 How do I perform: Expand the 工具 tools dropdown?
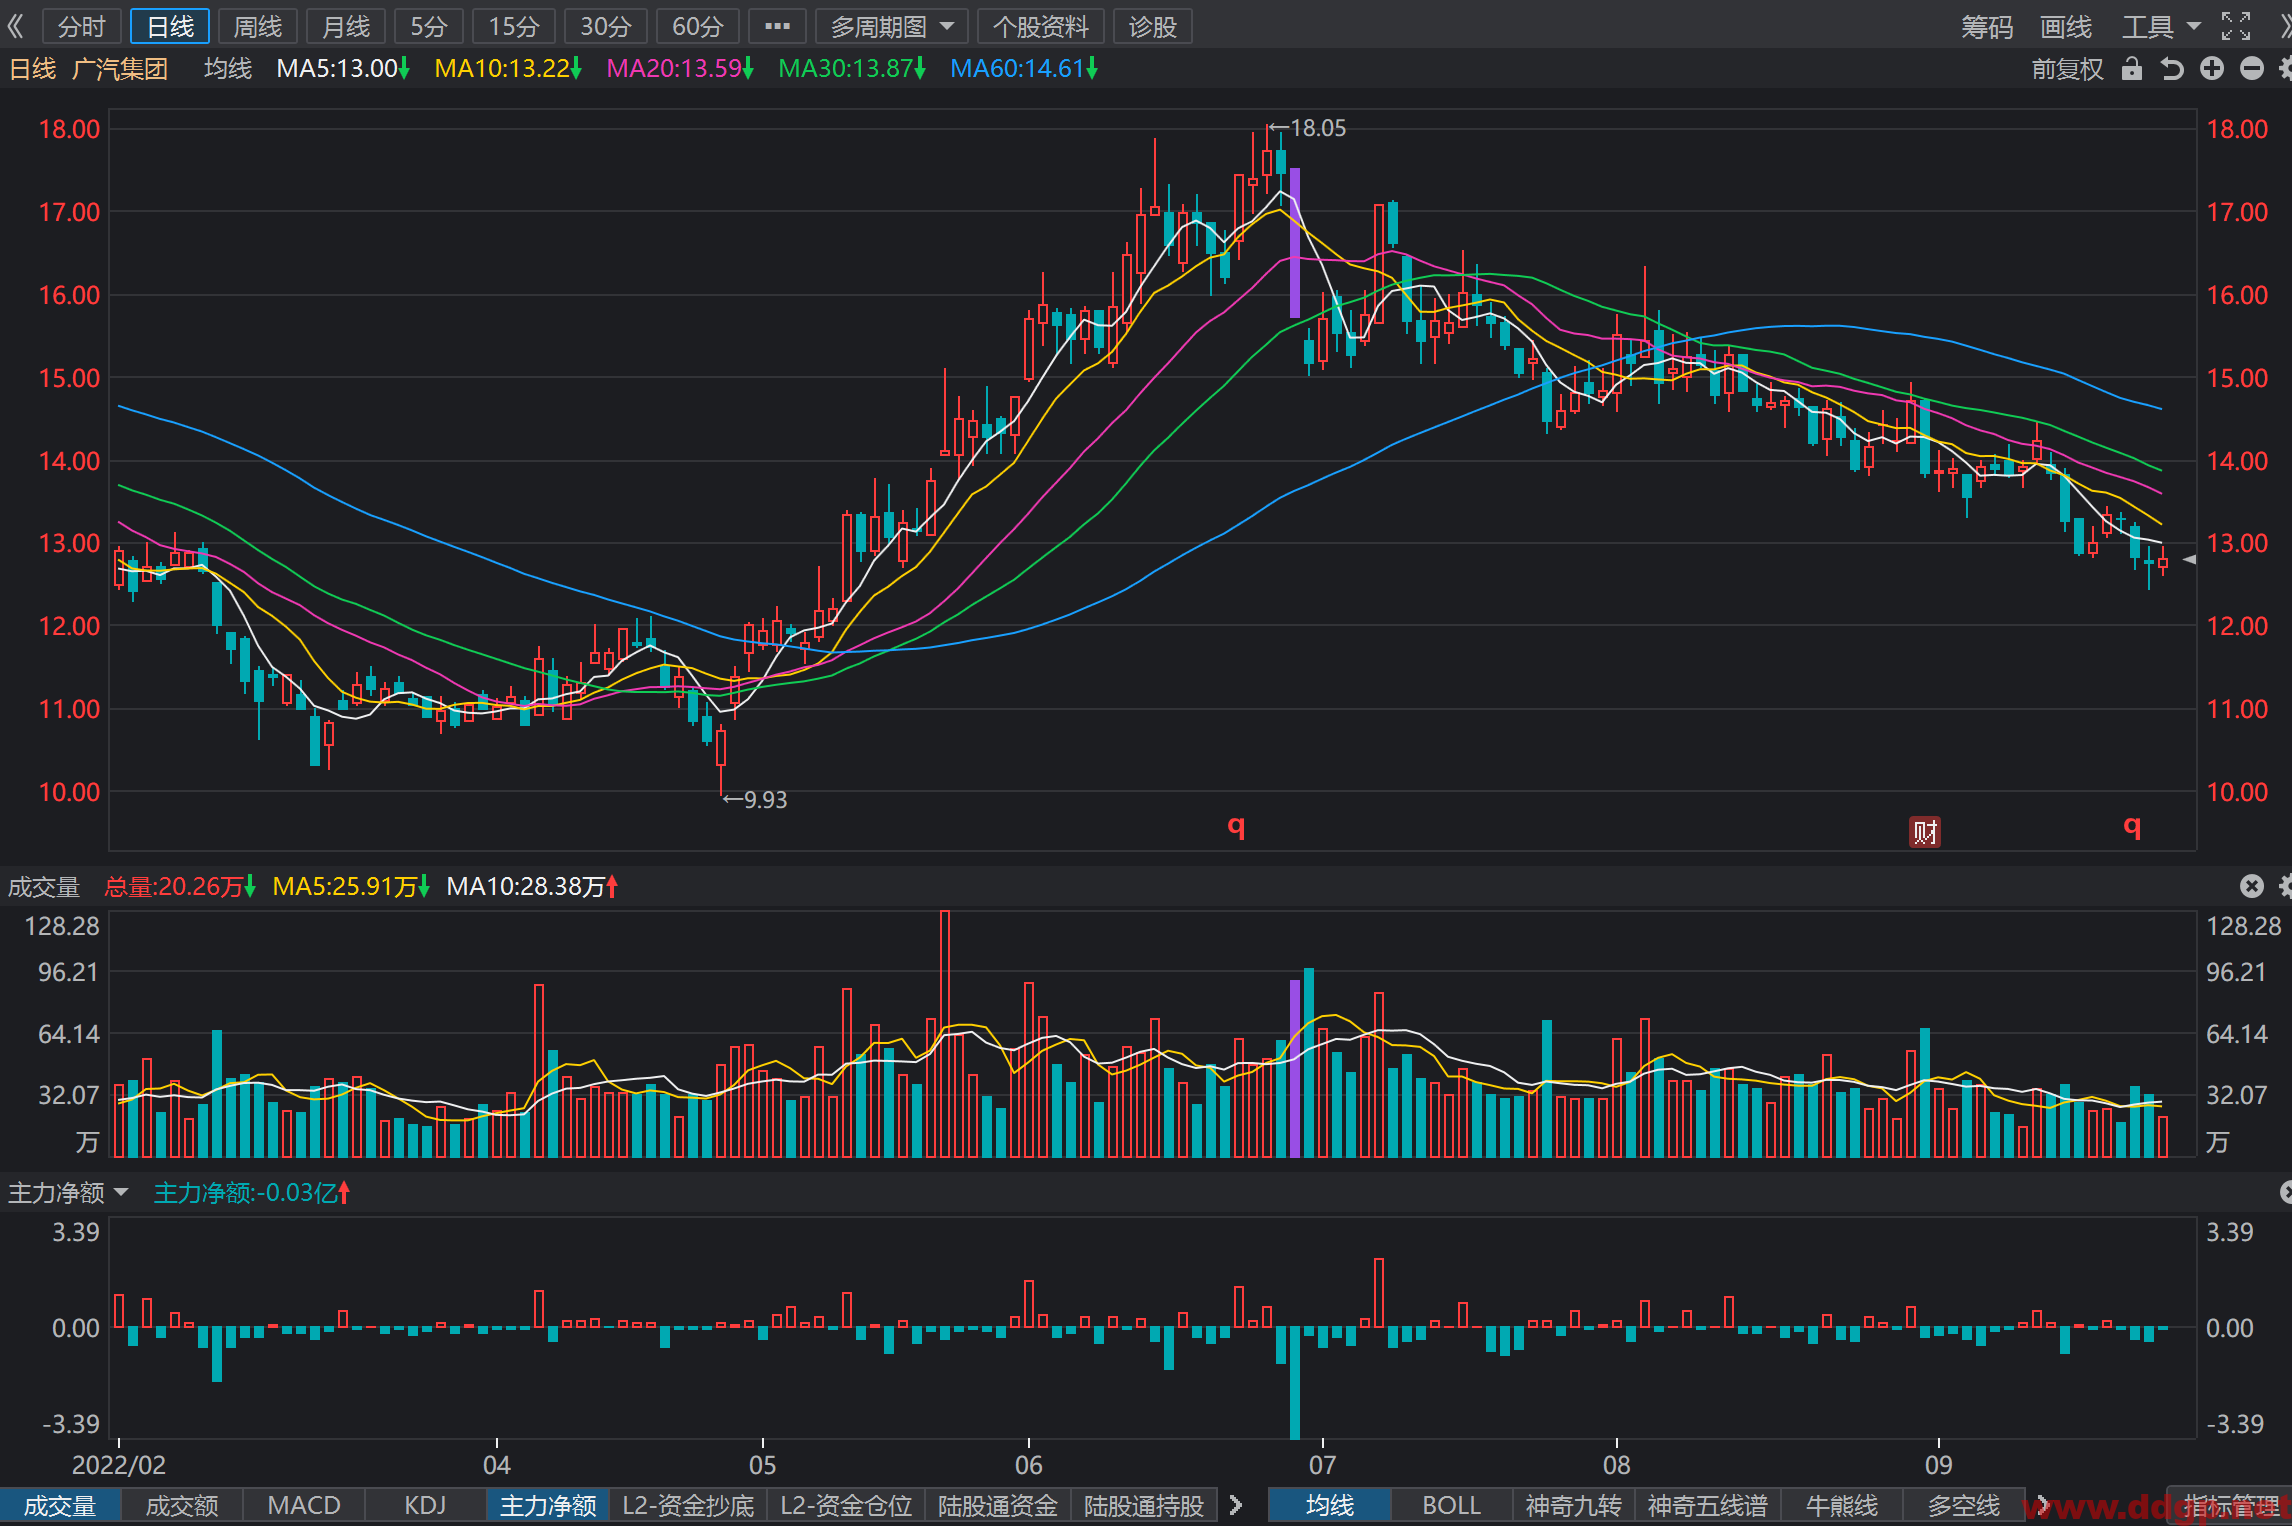click(2161, 26)
